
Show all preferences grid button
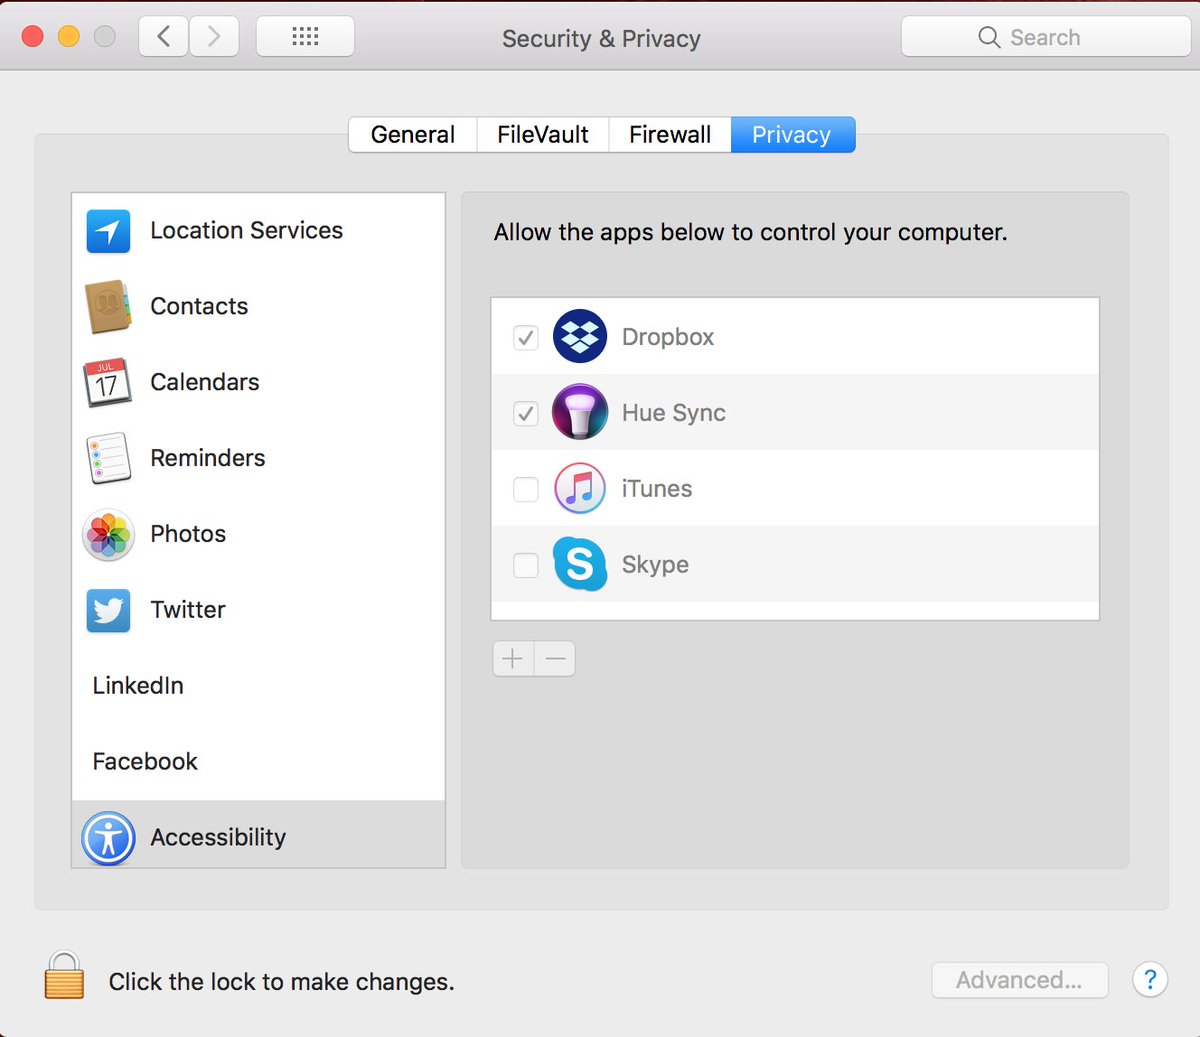point(305,37)
